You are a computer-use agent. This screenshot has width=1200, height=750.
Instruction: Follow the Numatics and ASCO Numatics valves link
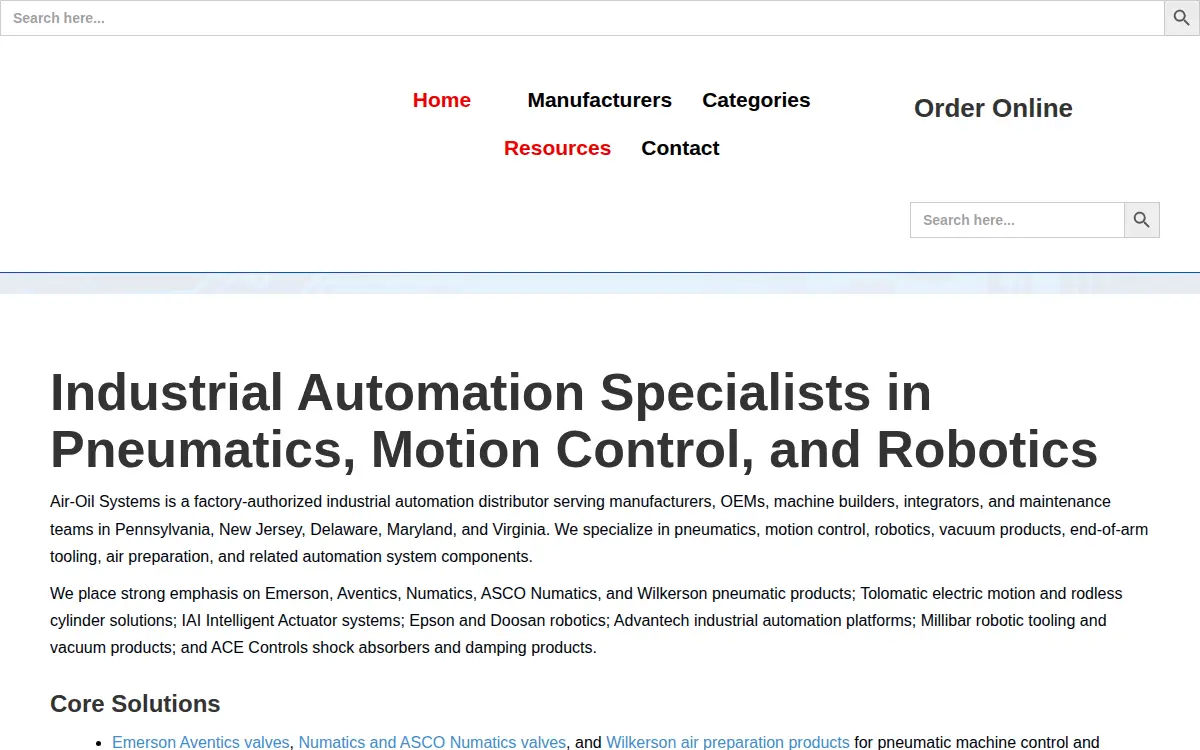(433, 742)
